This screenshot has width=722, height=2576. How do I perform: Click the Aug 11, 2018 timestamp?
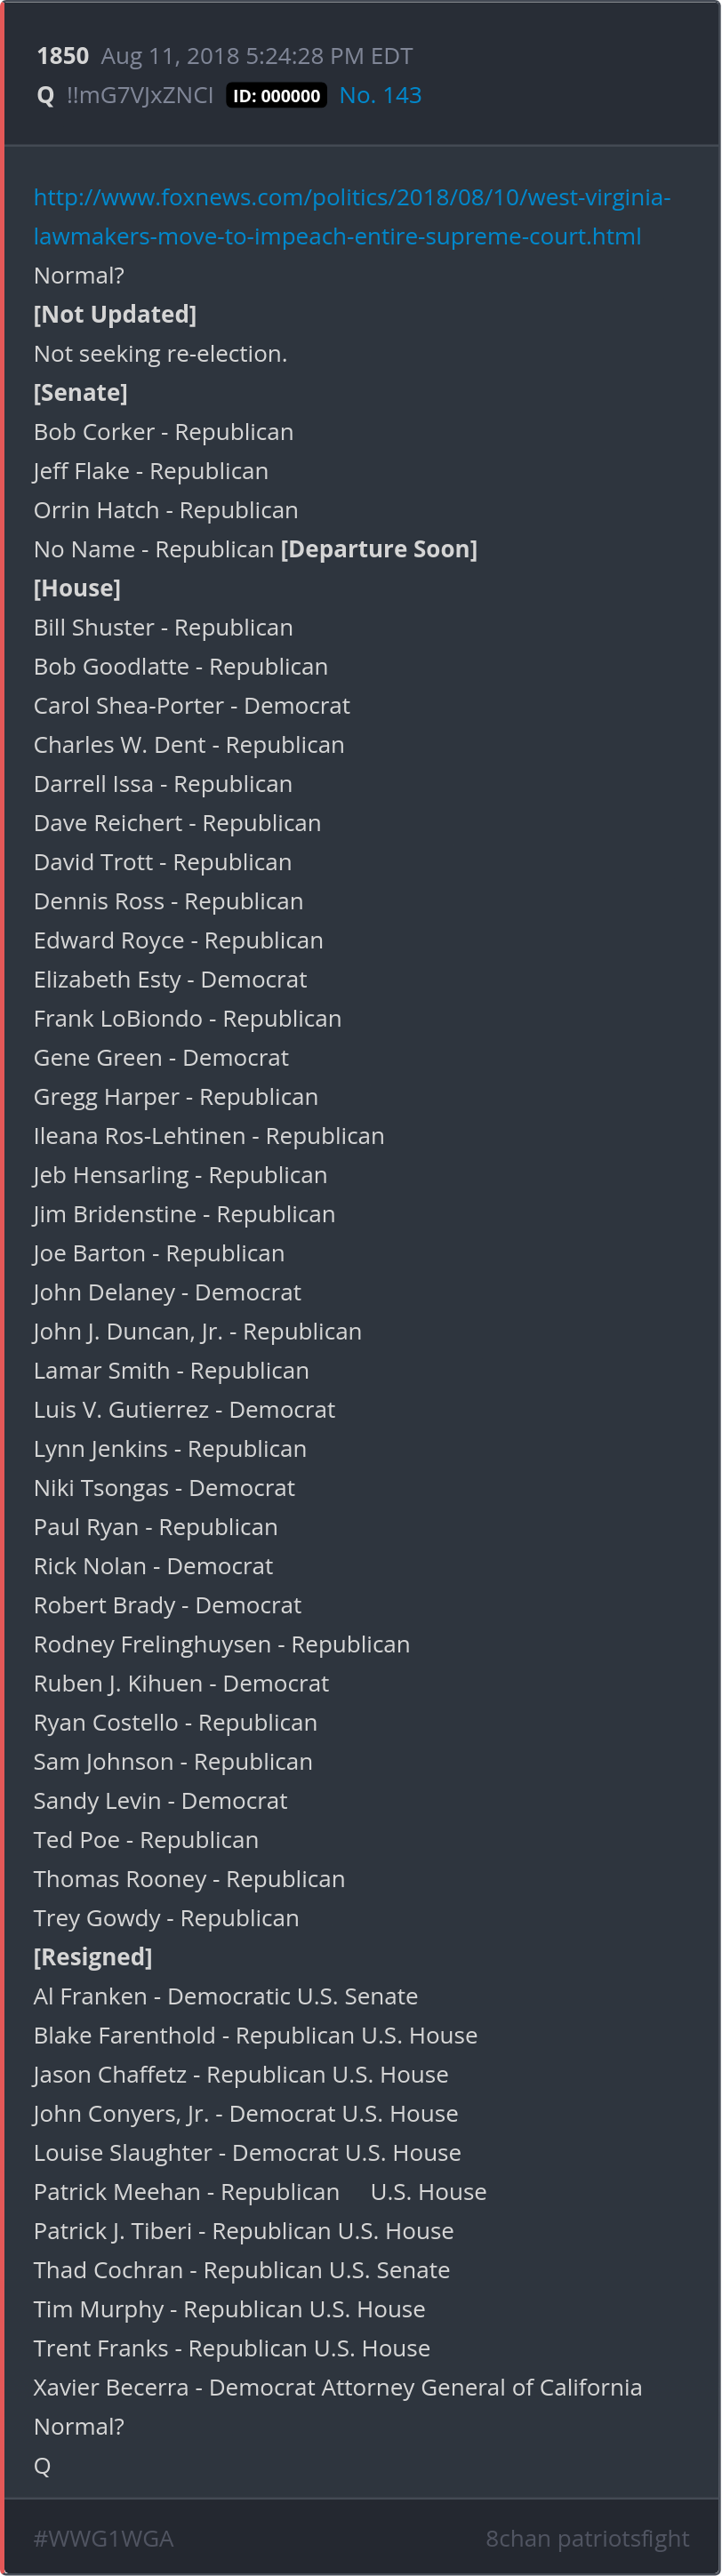click(257, 56)
